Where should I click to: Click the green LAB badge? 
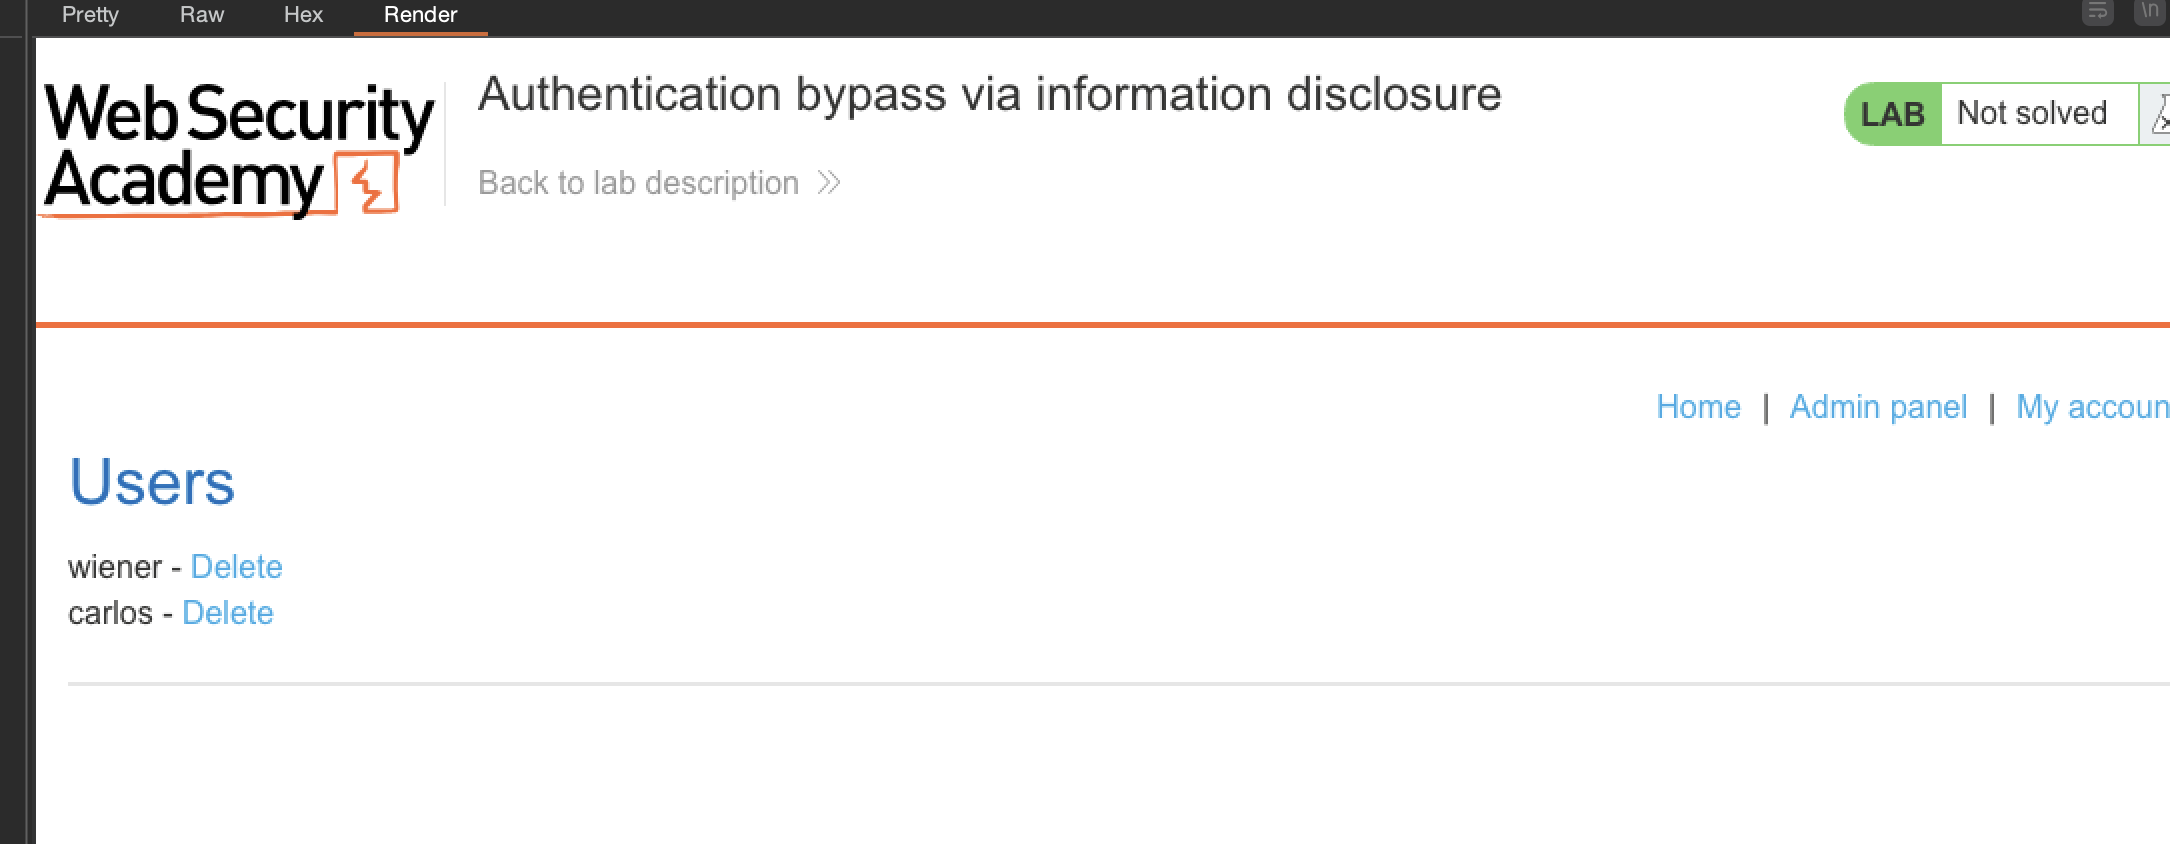pyautogui.click(x=1892, y=114)
